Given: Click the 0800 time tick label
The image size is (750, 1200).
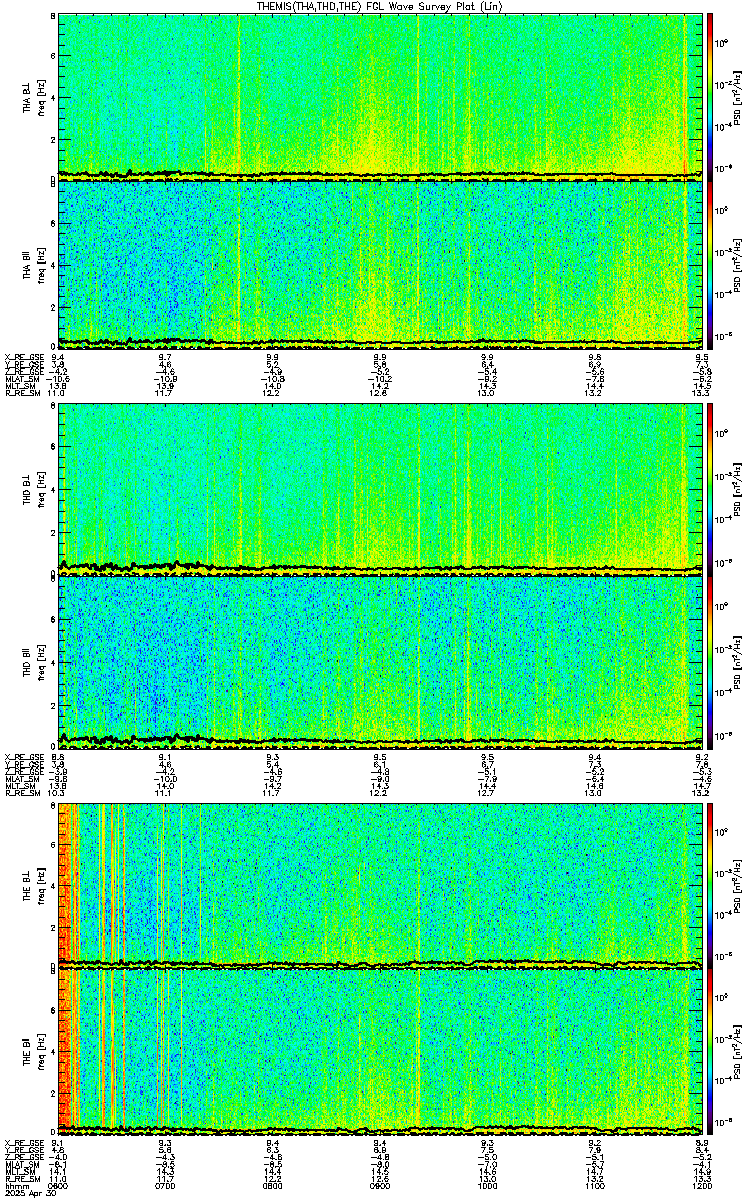Looking at the screenshot, I should point(273,1185).
